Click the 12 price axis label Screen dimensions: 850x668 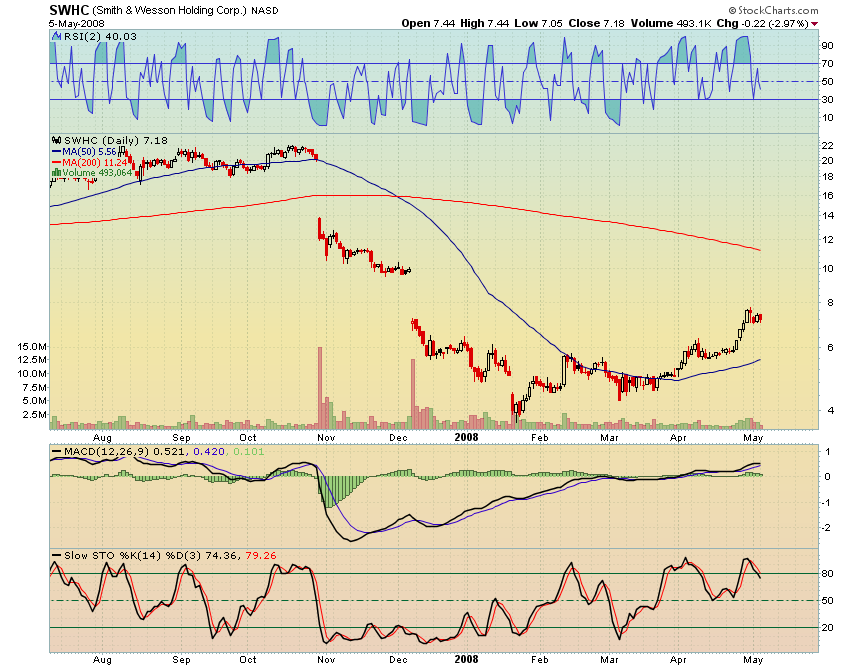click(x=827, y=239)
